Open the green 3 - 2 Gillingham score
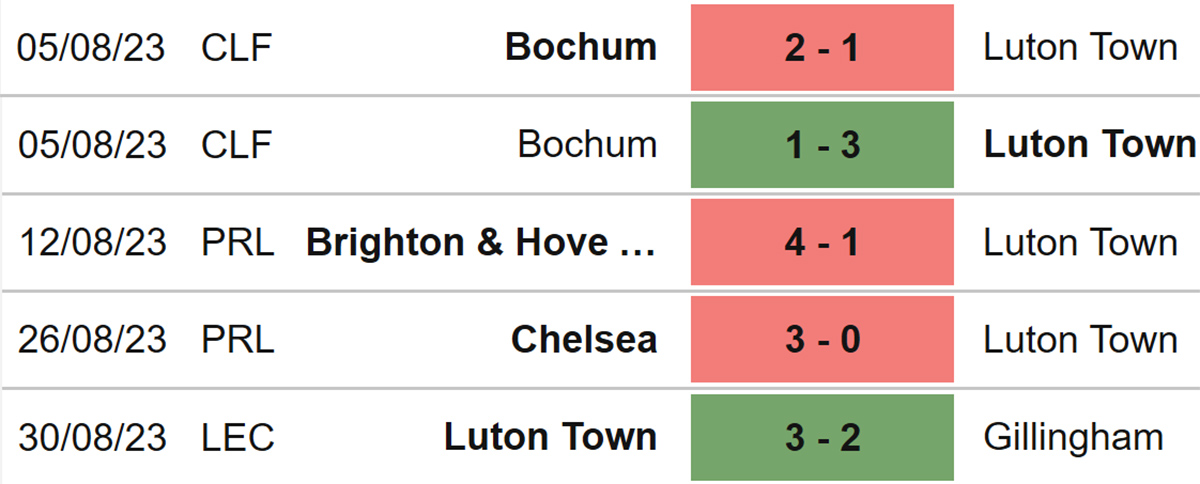The image size is (1200, 484). click(x=822, y=437)
